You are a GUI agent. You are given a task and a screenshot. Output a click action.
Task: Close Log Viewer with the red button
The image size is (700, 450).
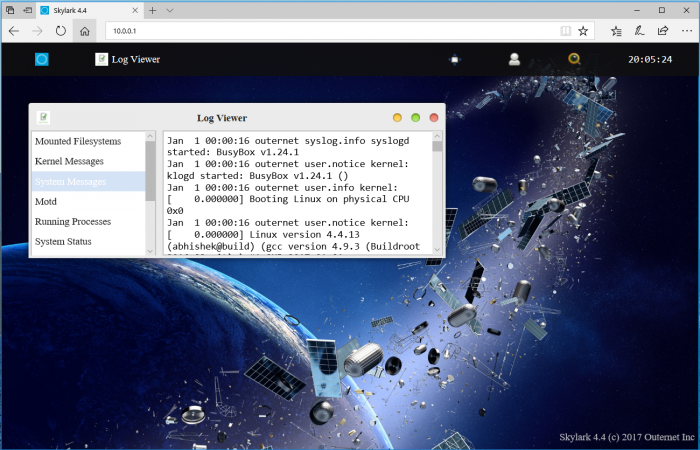click(x=434, y=117)
